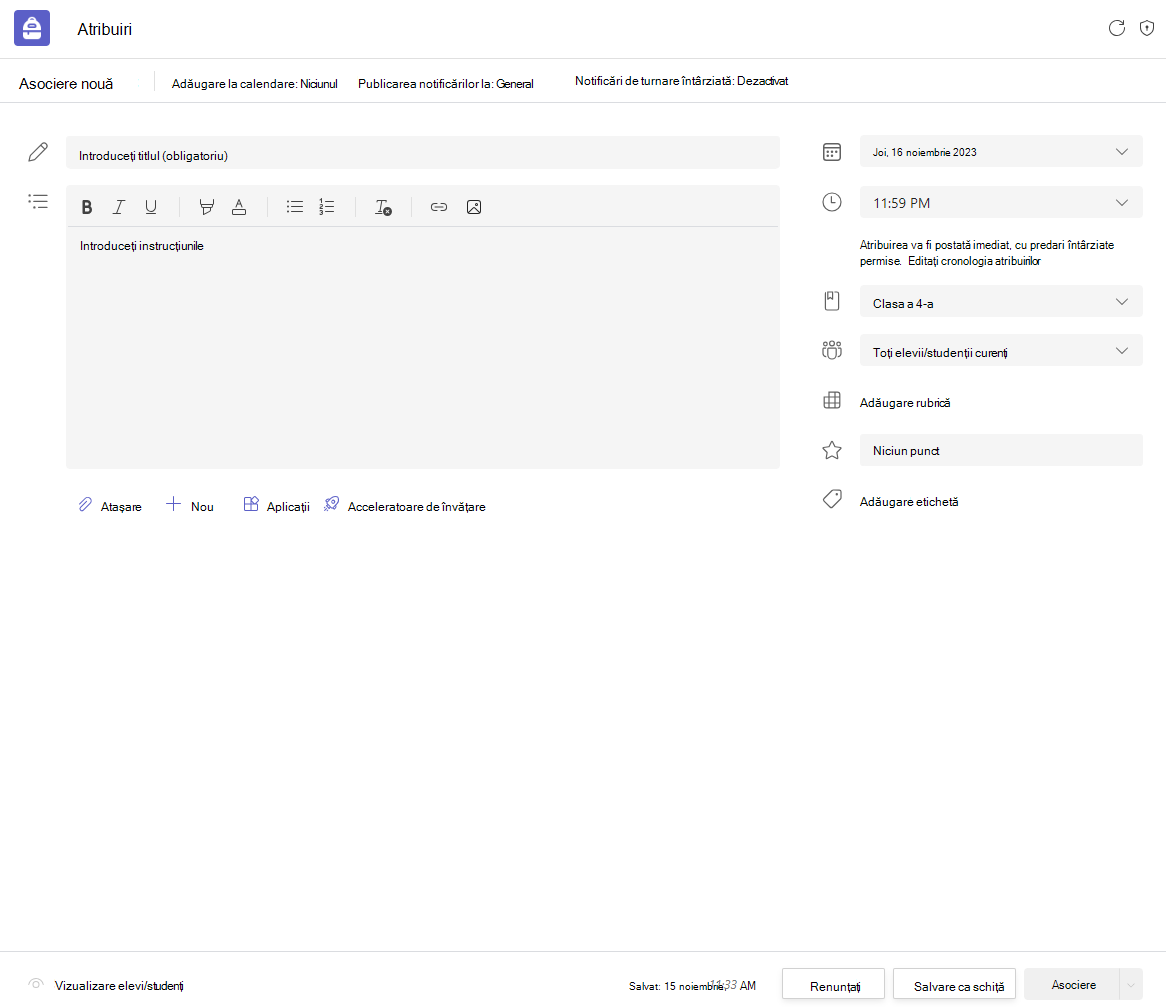Toggle bold formatting in instructions editor
Screen dimensions: 1166x1007
click(87, 207)
